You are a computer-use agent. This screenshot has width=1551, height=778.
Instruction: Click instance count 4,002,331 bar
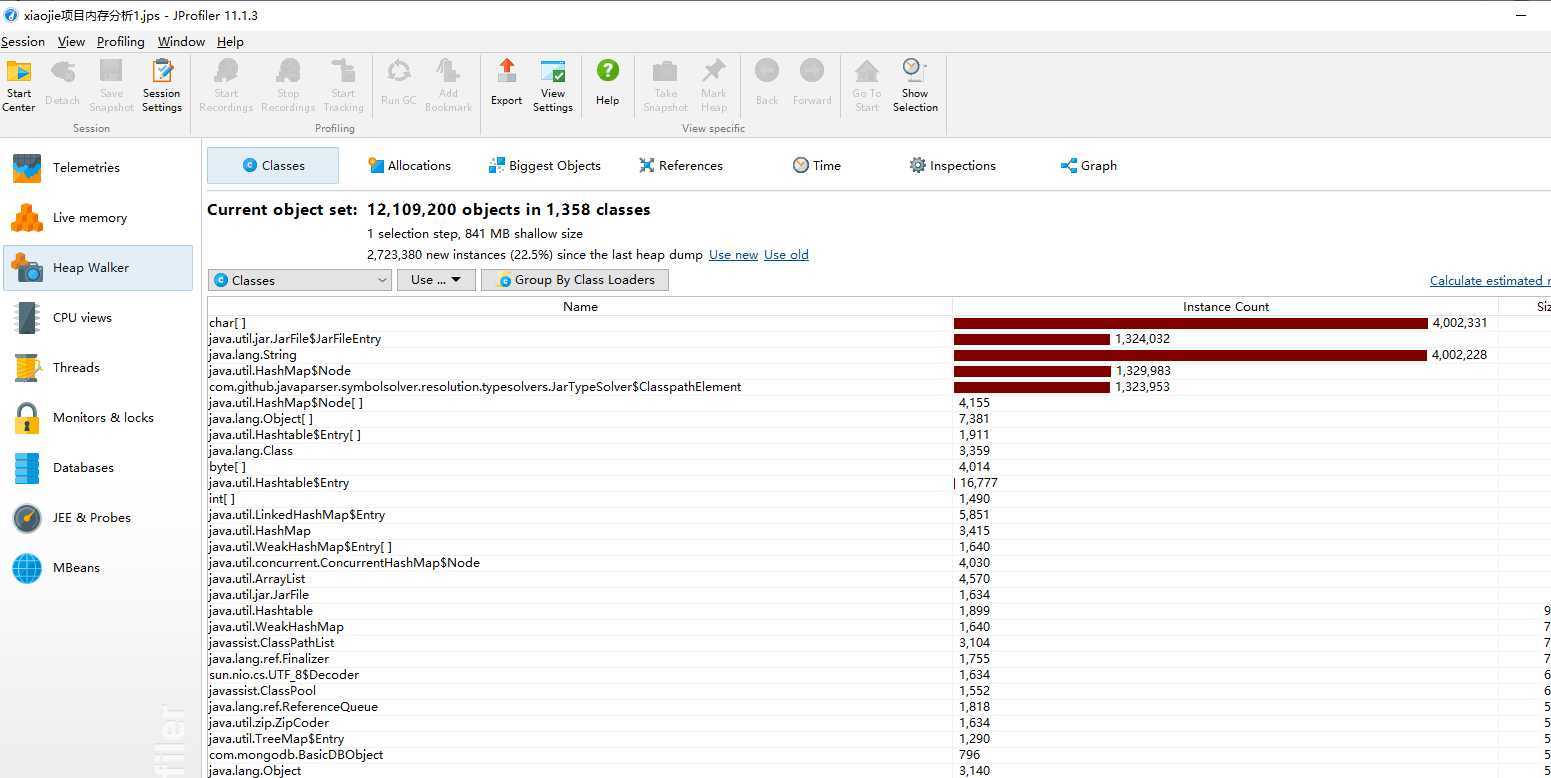tap(1191, 323)
